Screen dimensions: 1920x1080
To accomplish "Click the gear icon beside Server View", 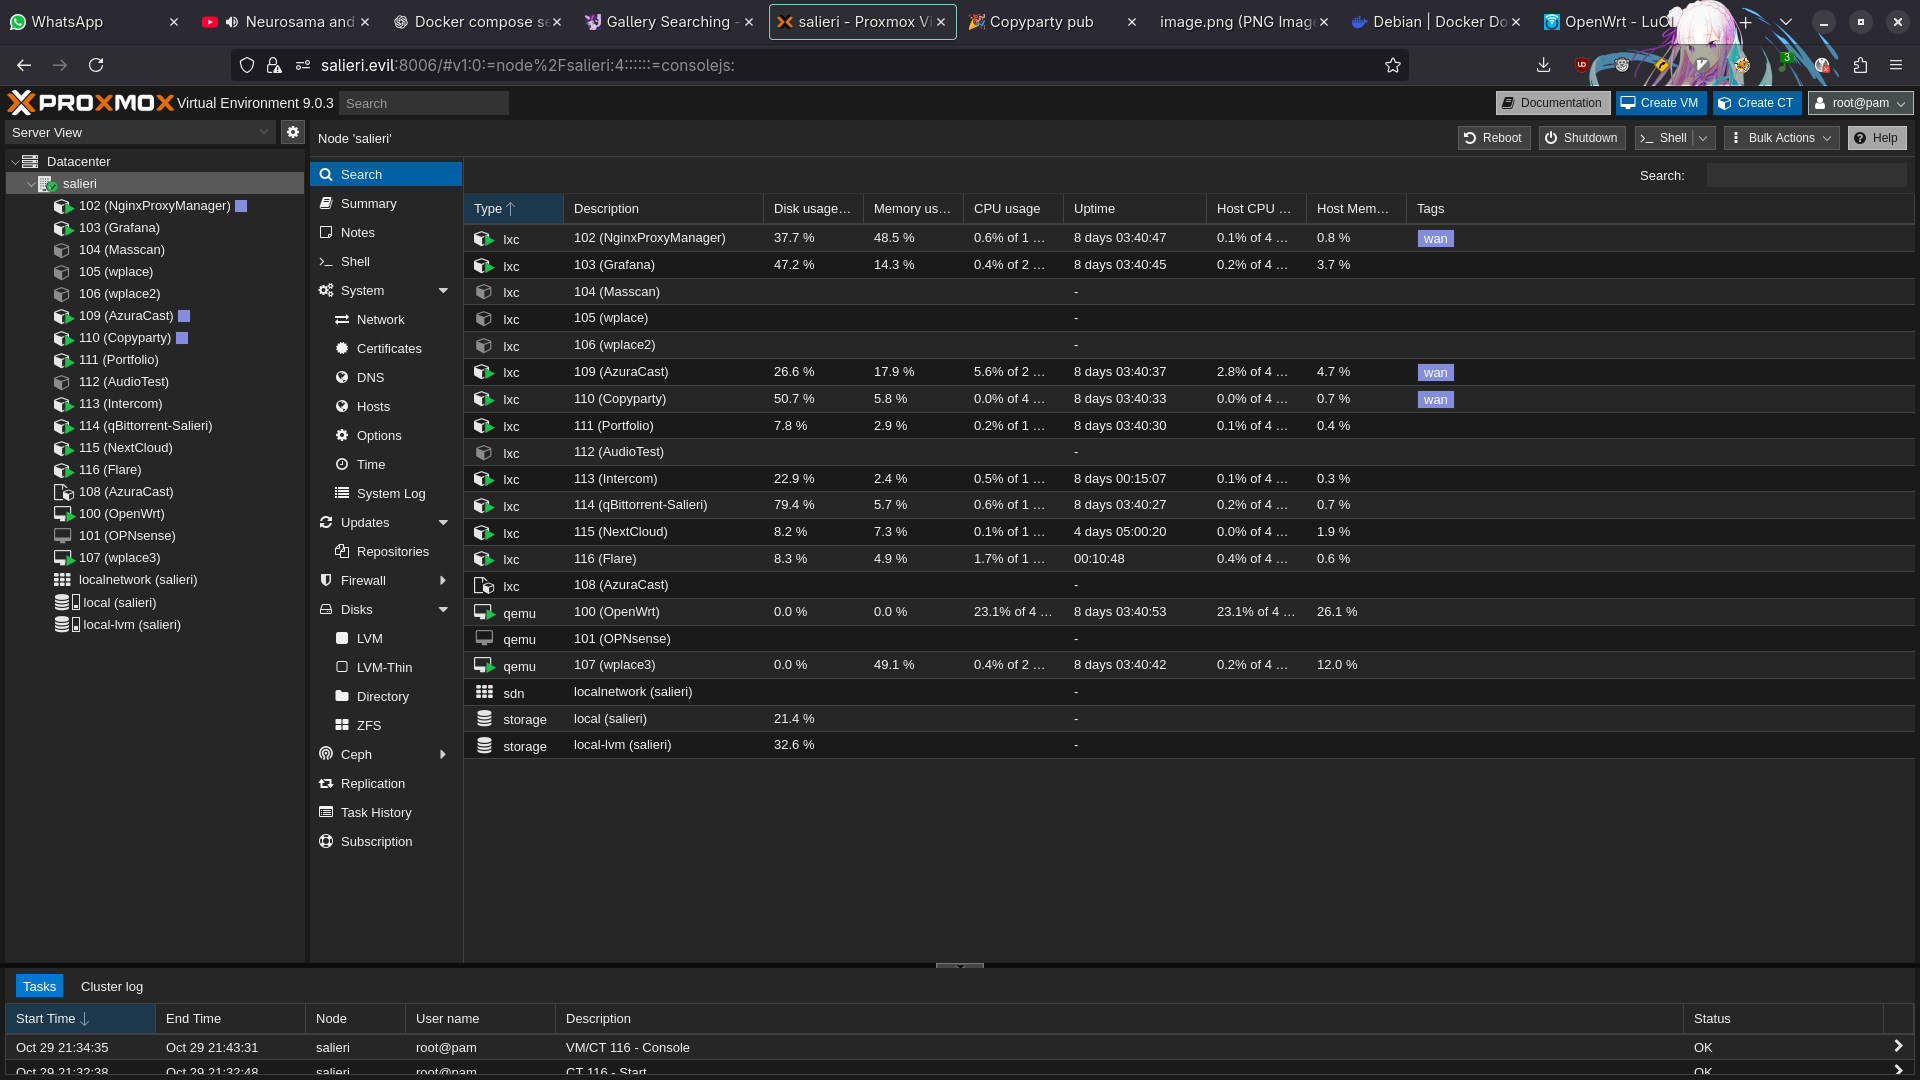I will coord(292,132).
